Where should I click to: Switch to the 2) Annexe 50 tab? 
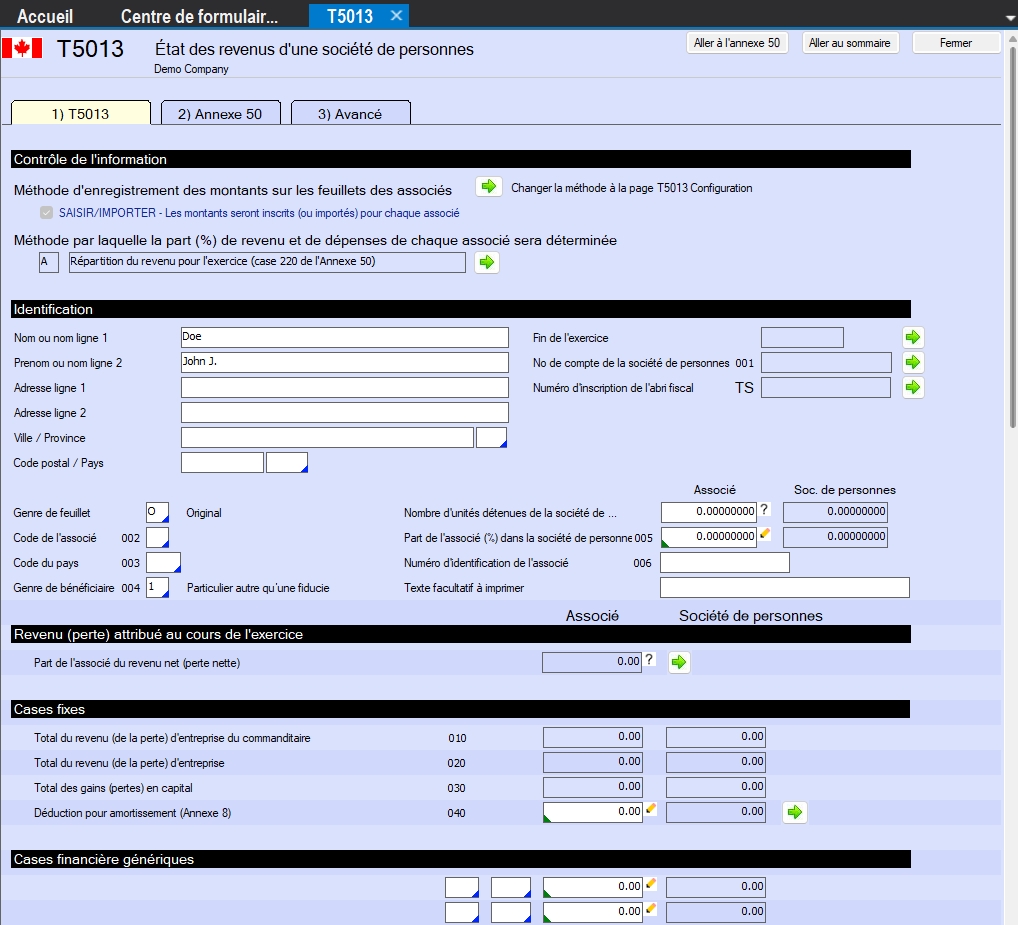[x=220, y=114]
